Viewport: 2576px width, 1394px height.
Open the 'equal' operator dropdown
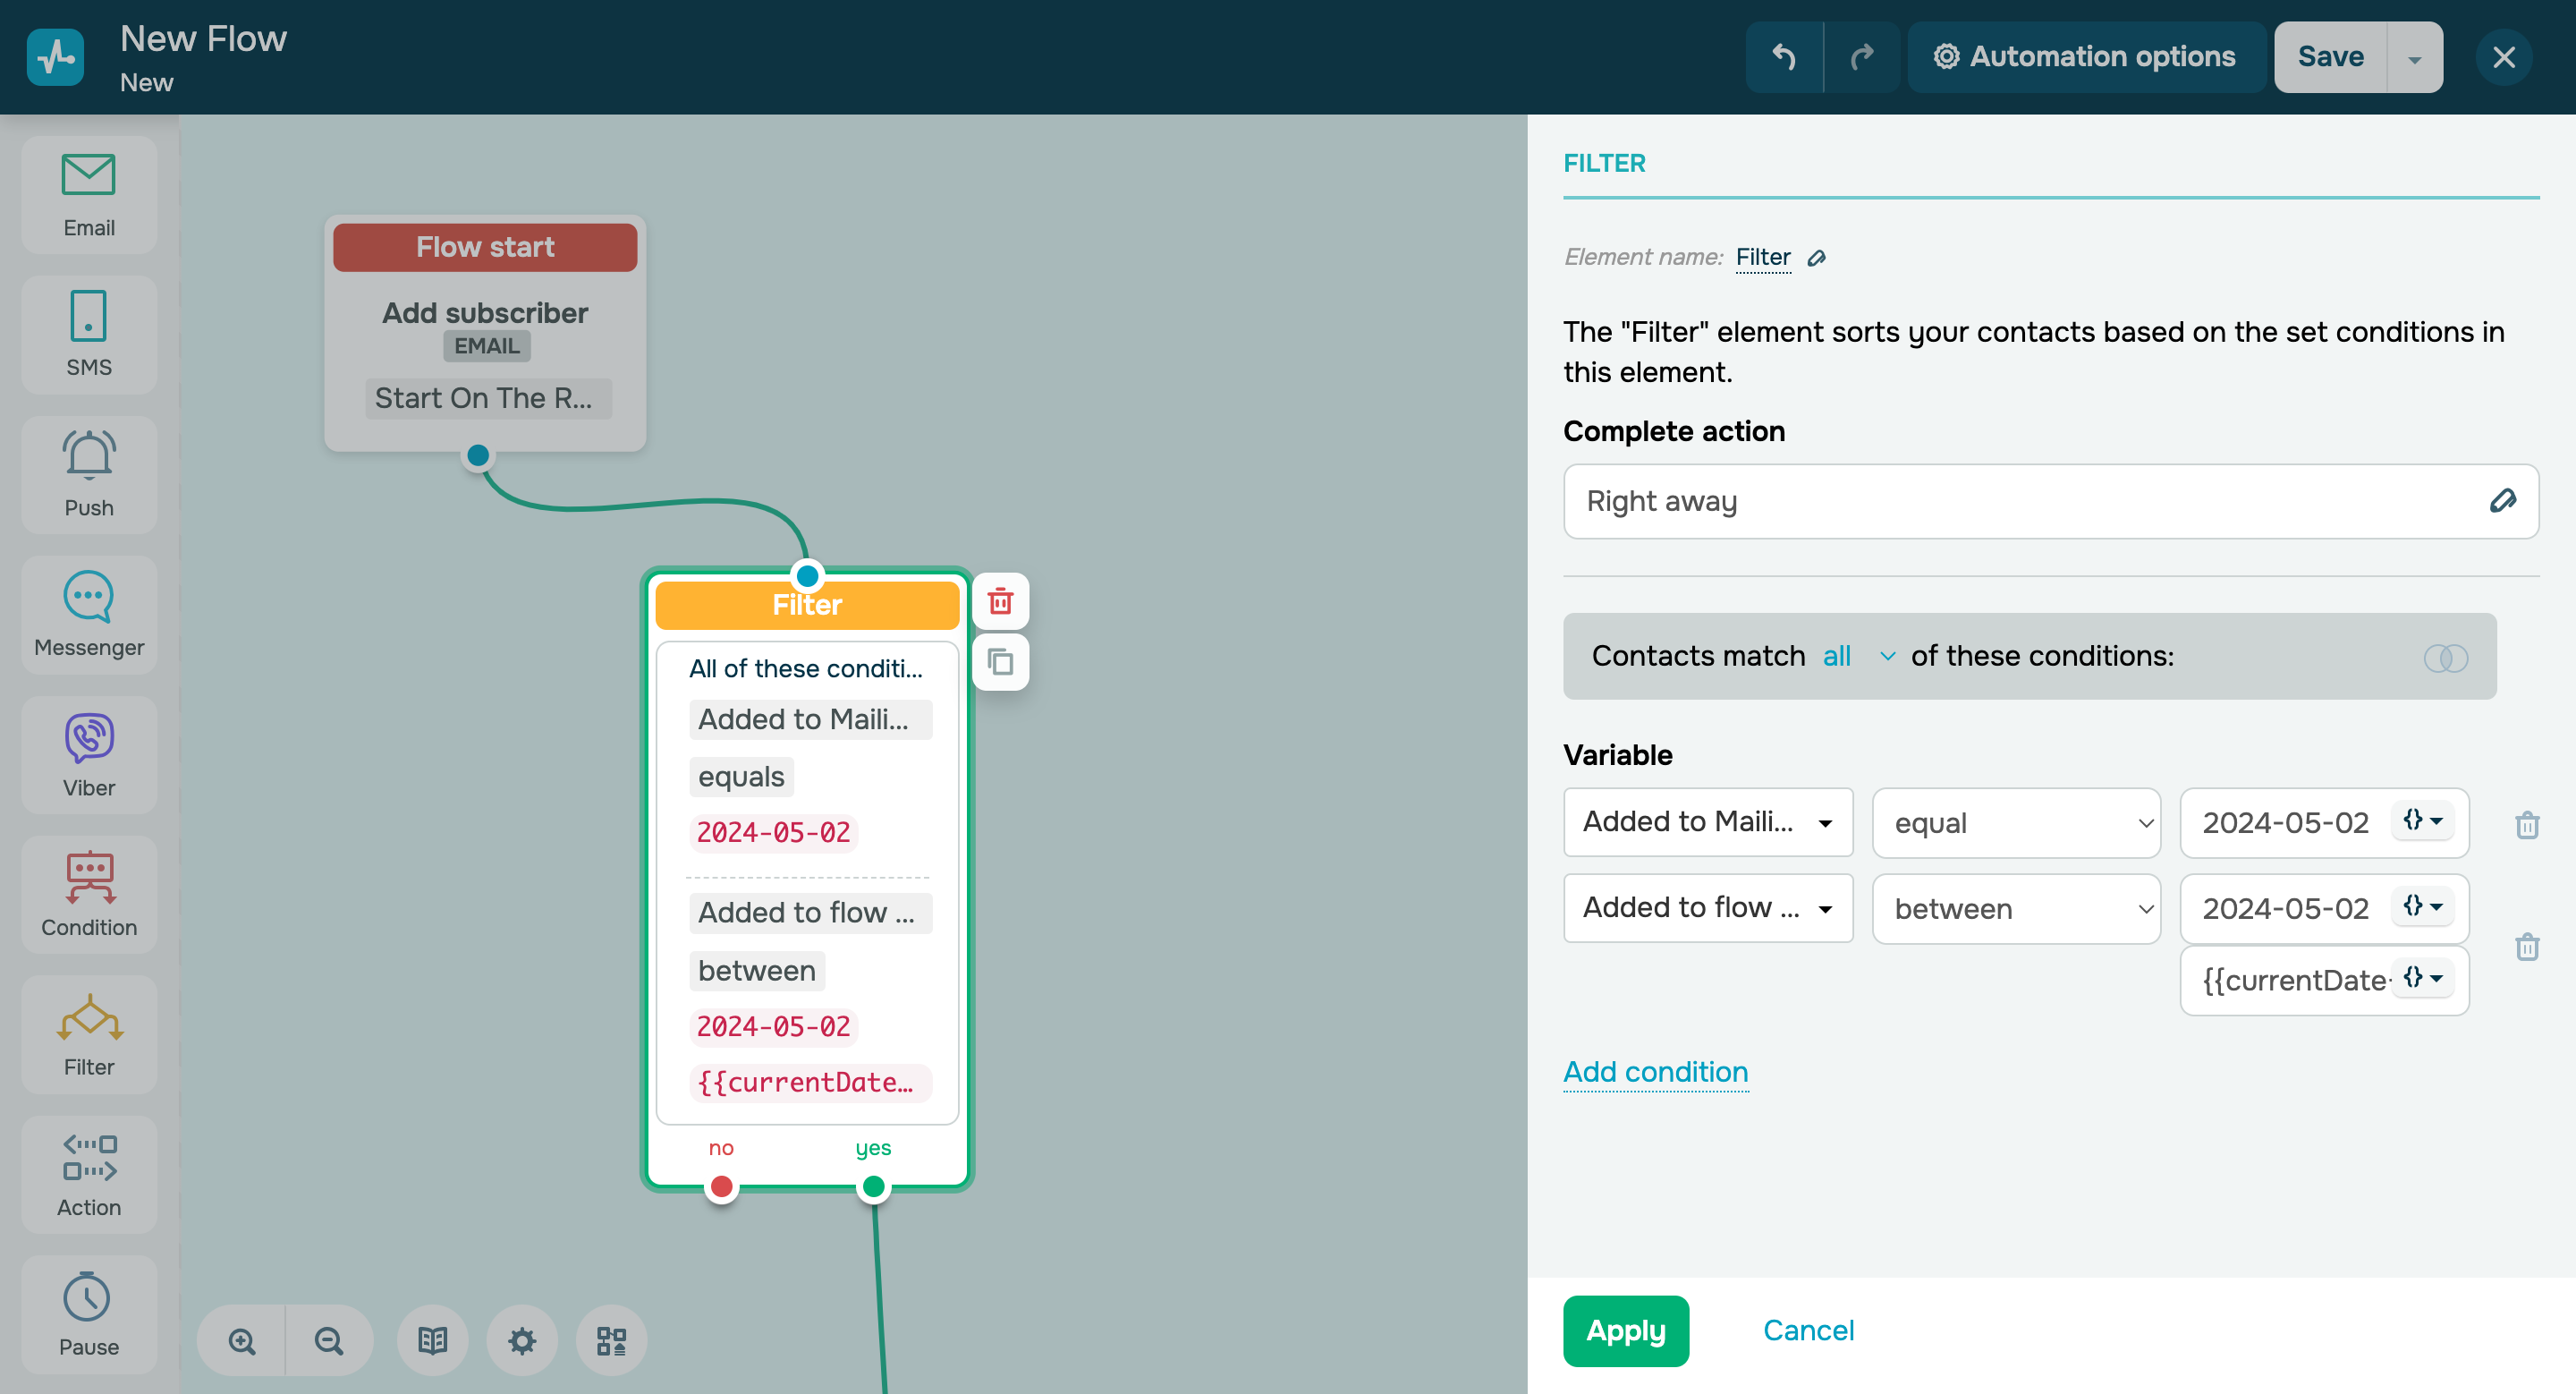(x=2015, y=822)
